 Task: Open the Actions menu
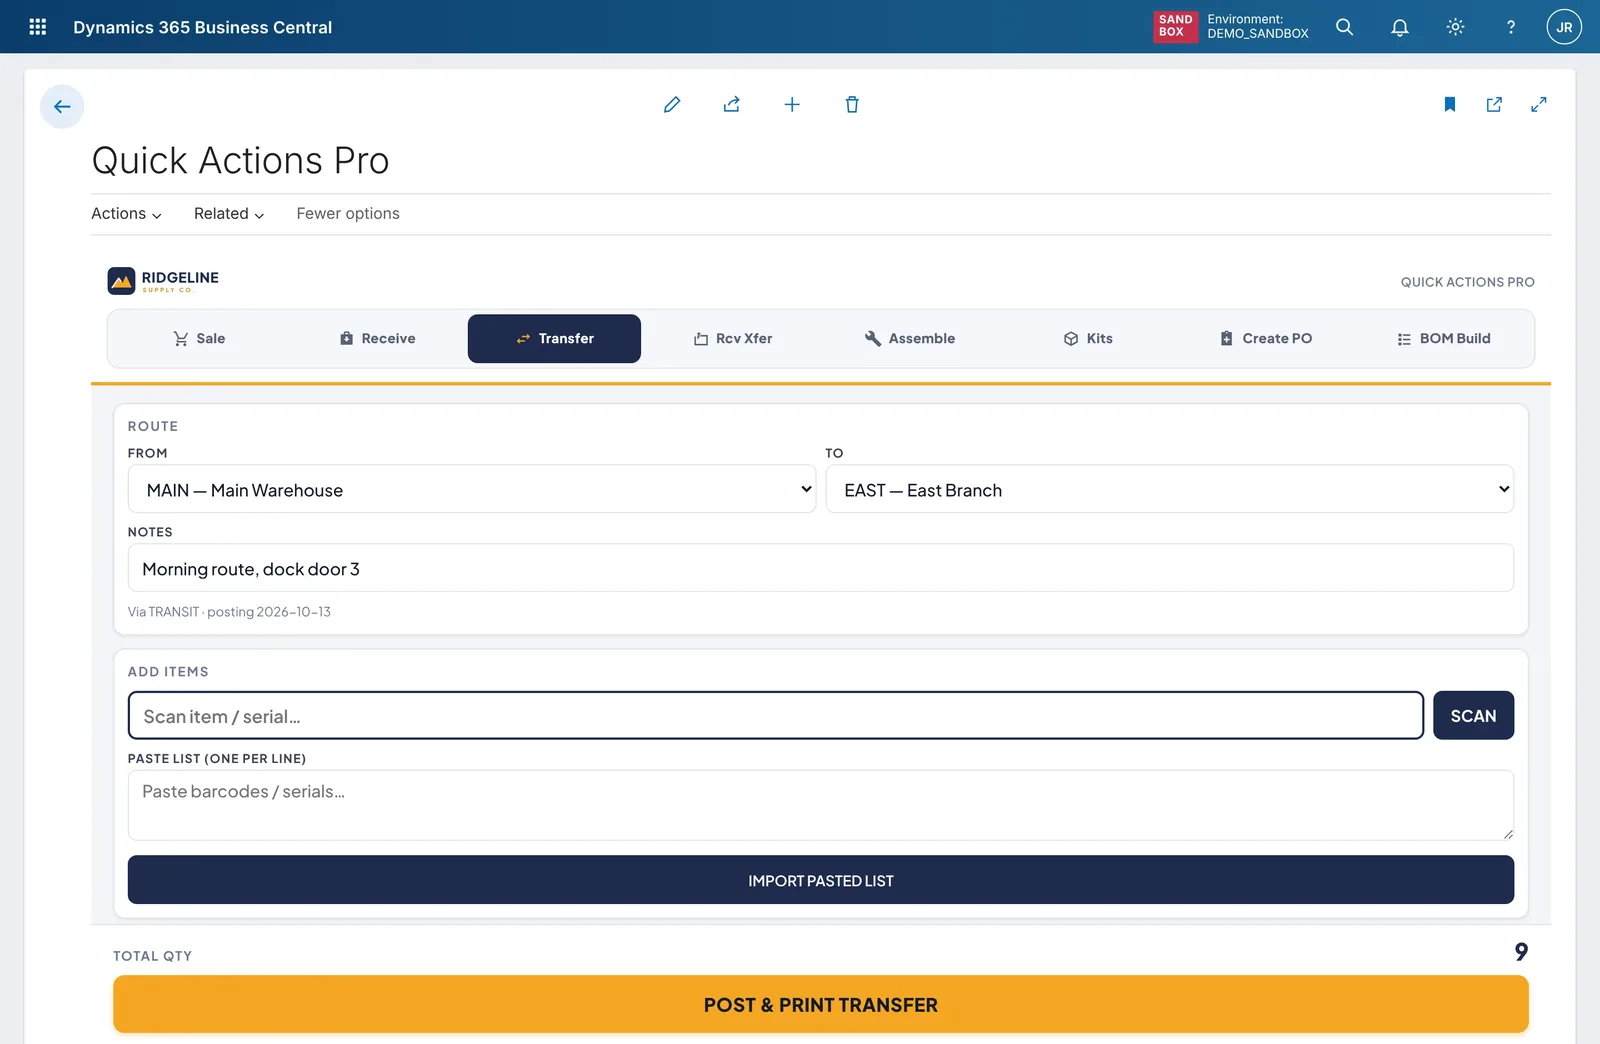click(126, 214)
